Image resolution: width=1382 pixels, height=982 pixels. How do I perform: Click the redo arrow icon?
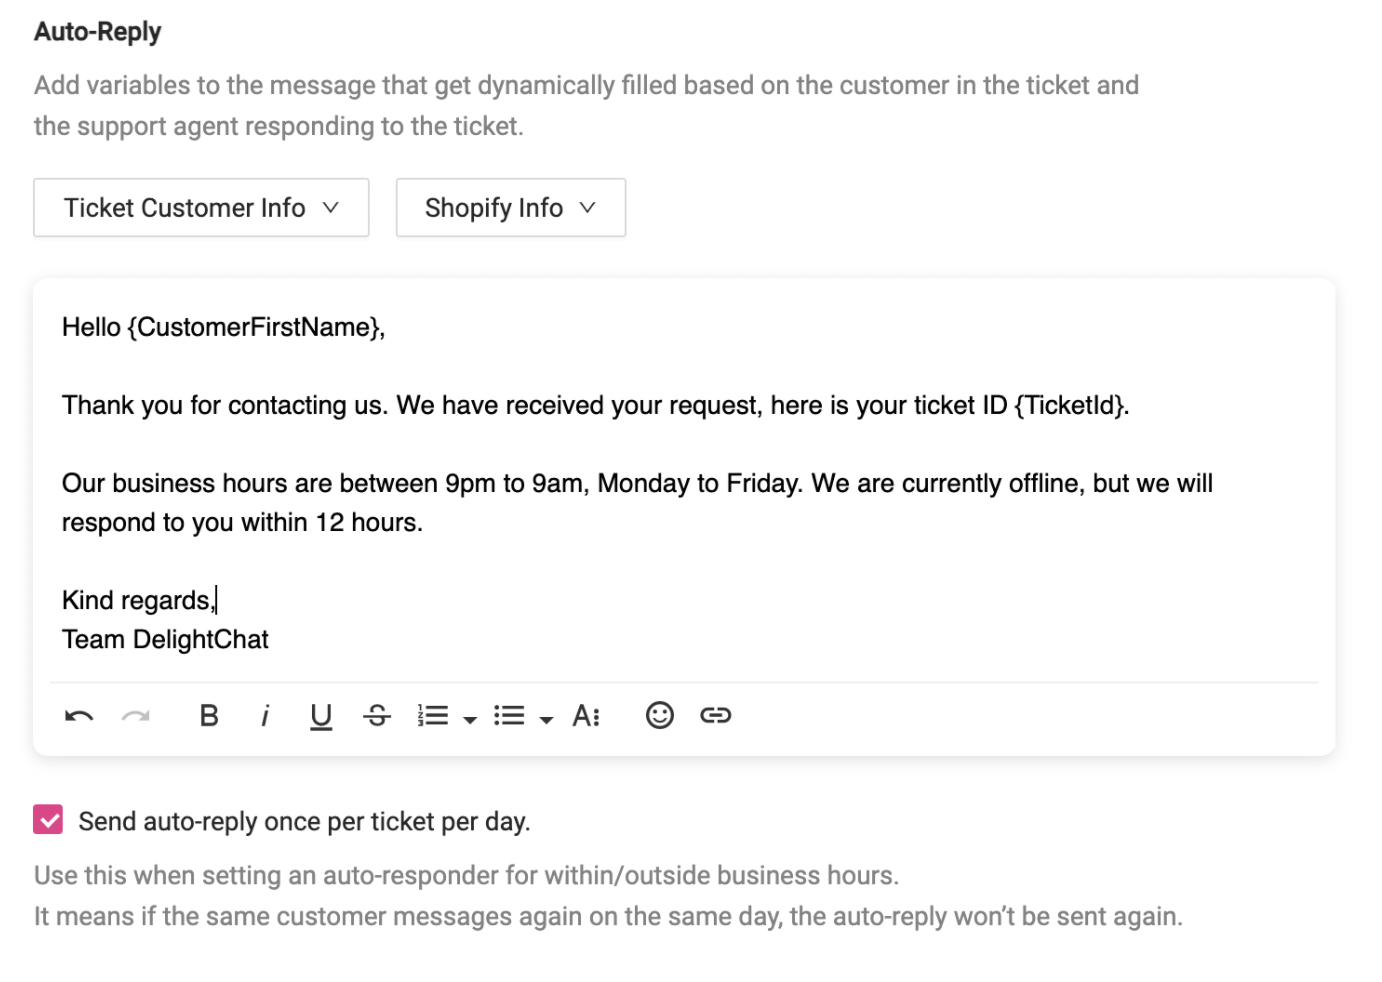click(135, 716)
